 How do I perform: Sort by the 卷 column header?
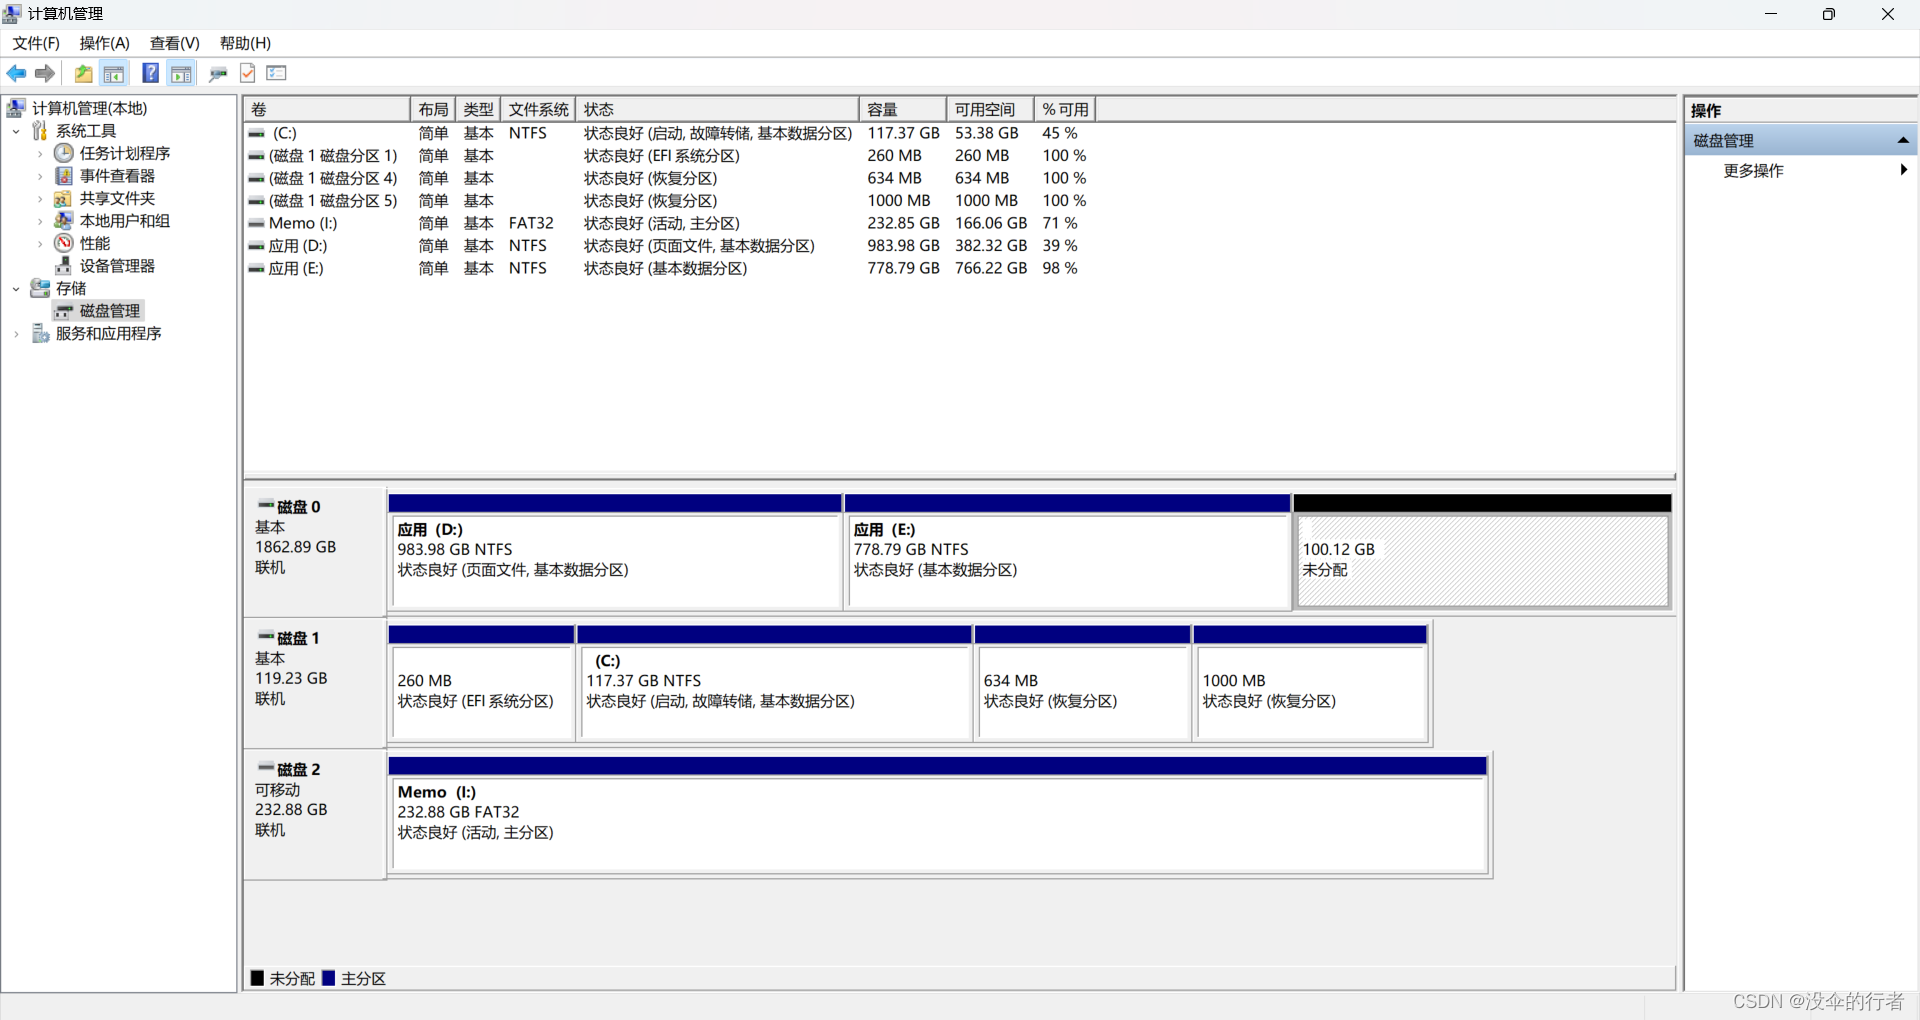(x=327, y=109)
